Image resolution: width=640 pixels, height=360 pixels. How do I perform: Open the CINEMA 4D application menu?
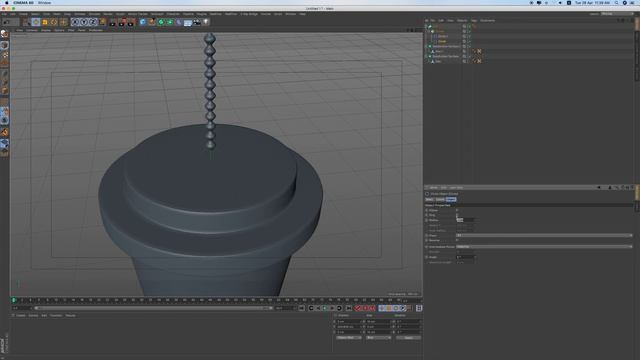point(23,3)
